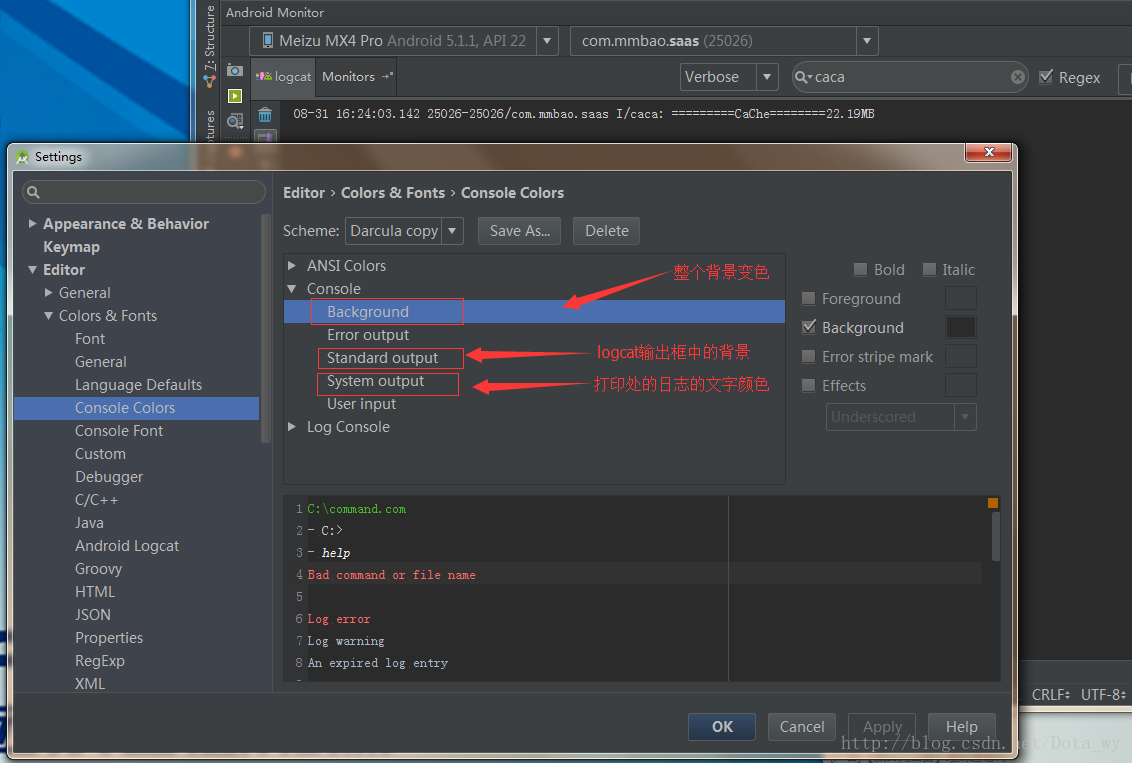Click the UTF-8 encoding in the status bar
The height and width of the screenshot is (763, 1132).
point(1103,694)
